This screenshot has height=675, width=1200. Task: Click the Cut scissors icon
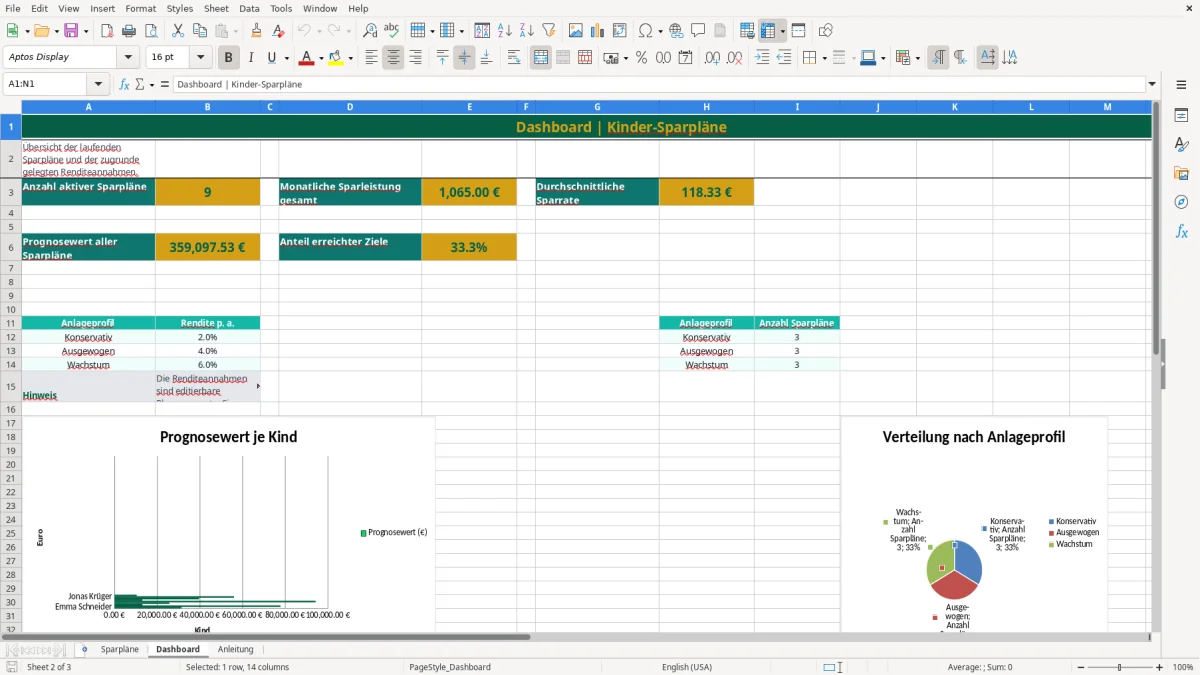178,31
